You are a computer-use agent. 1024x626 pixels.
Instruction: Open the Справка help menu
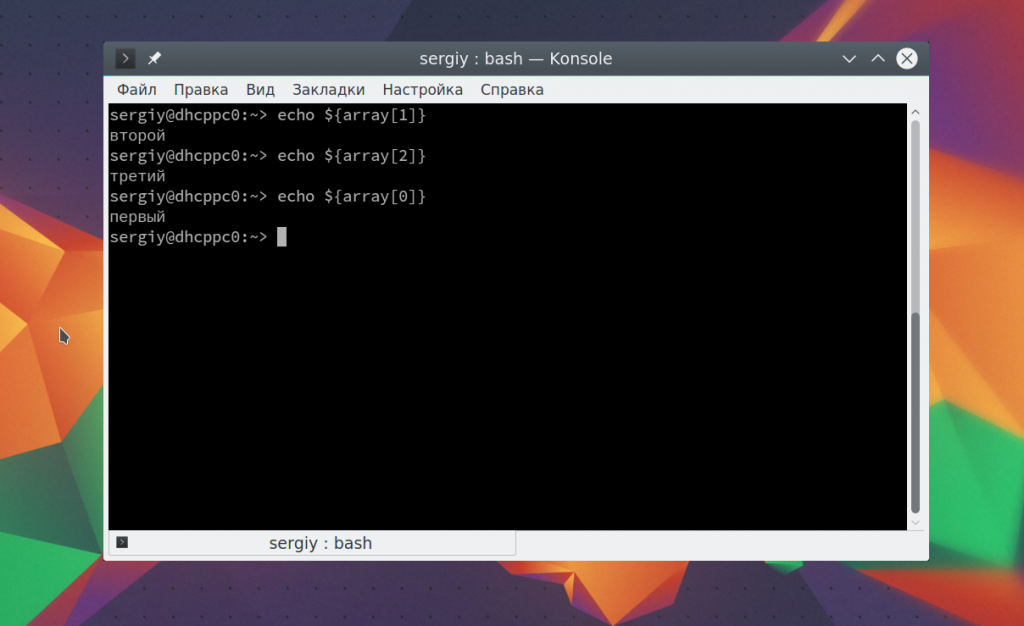point(511,89)
